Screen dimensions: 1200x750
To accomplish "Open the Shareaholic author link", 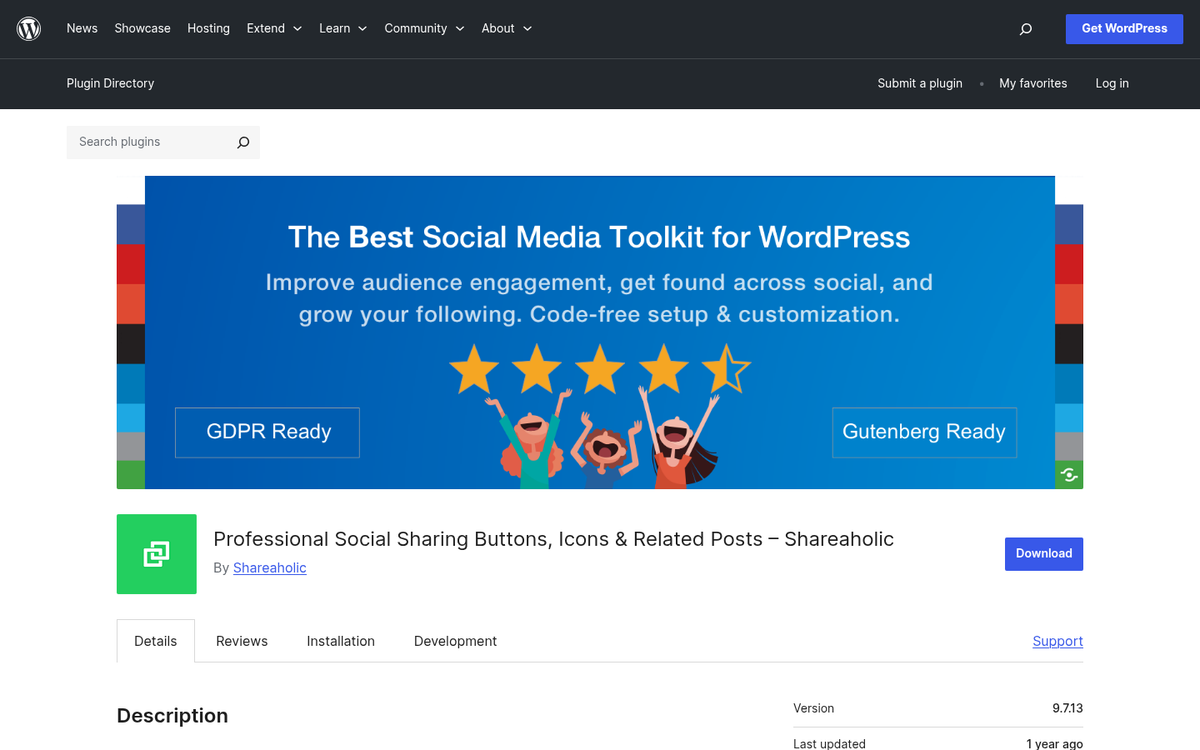I will point(269,567).
